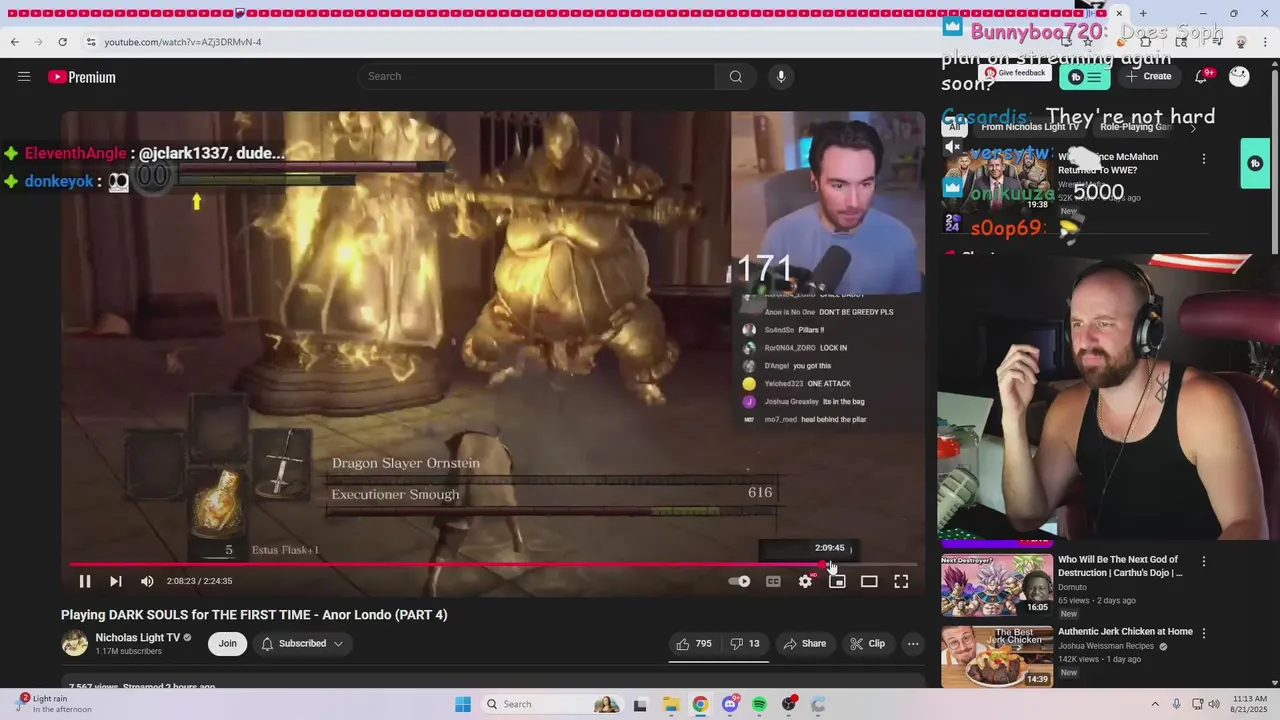The width and height of the screenshot is (1280, 720).
Task: Open the green 1b extension menu button
Action: [1085, 77]
